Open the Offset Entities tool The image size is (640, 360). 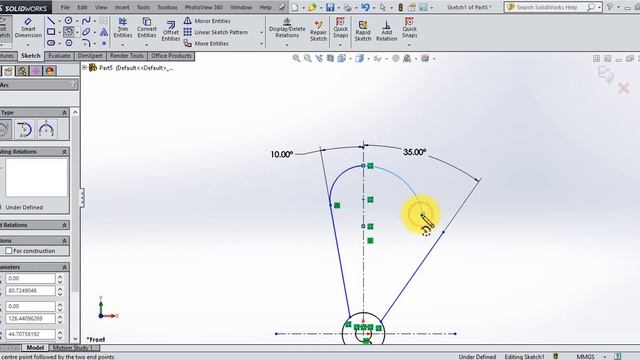[171, 31]
